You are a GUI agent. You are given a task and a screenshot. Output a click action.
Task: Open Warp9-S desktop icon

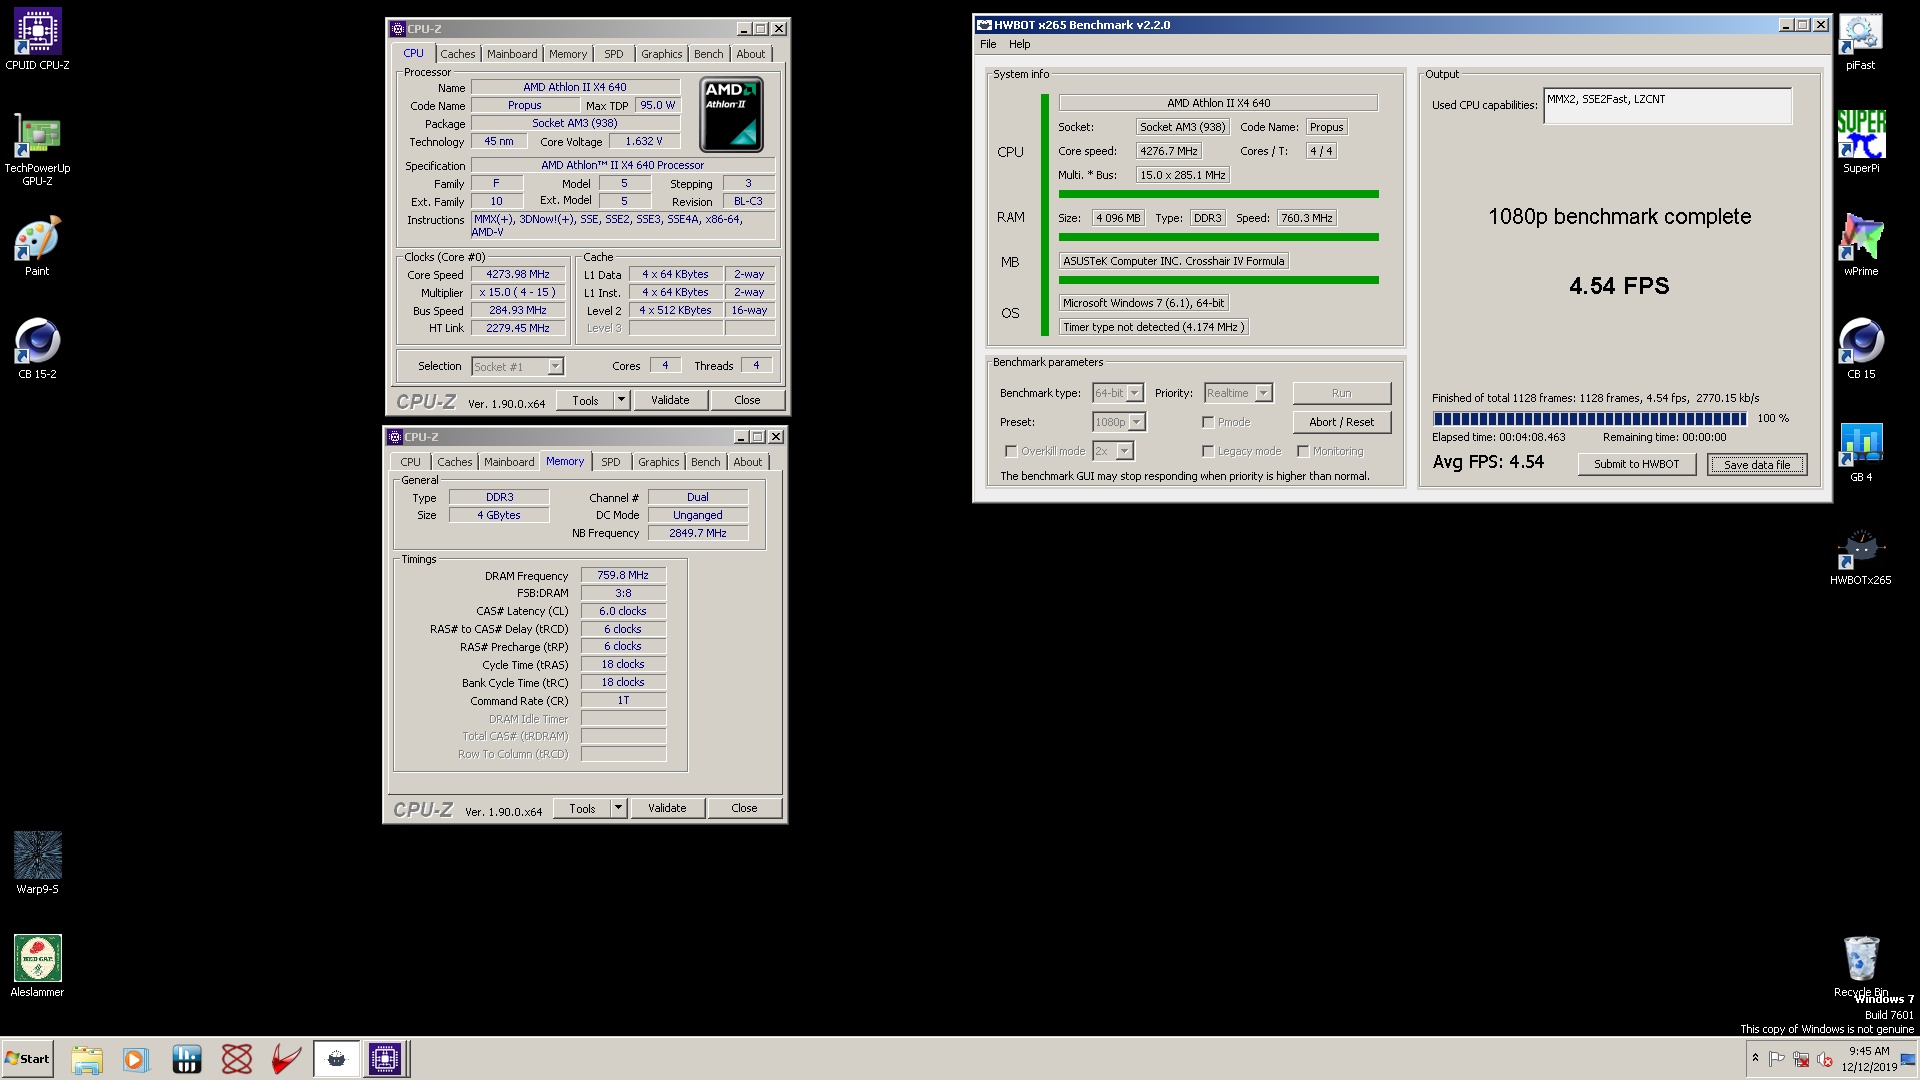tap(37, 863)
